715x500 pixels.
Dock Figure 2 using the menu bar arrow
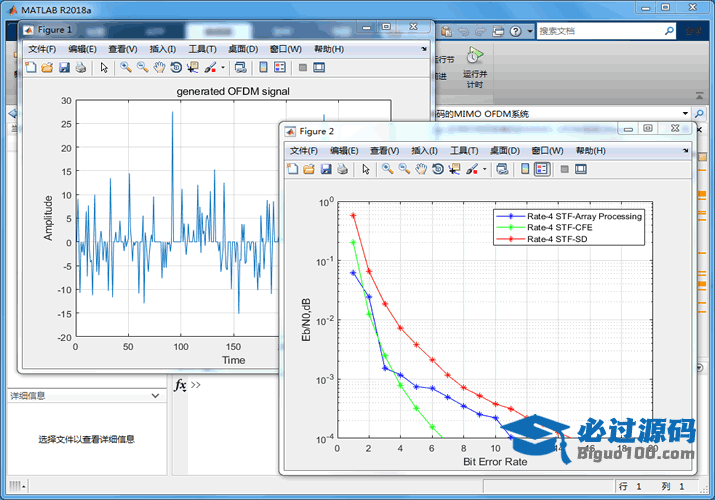coord(685,150)
